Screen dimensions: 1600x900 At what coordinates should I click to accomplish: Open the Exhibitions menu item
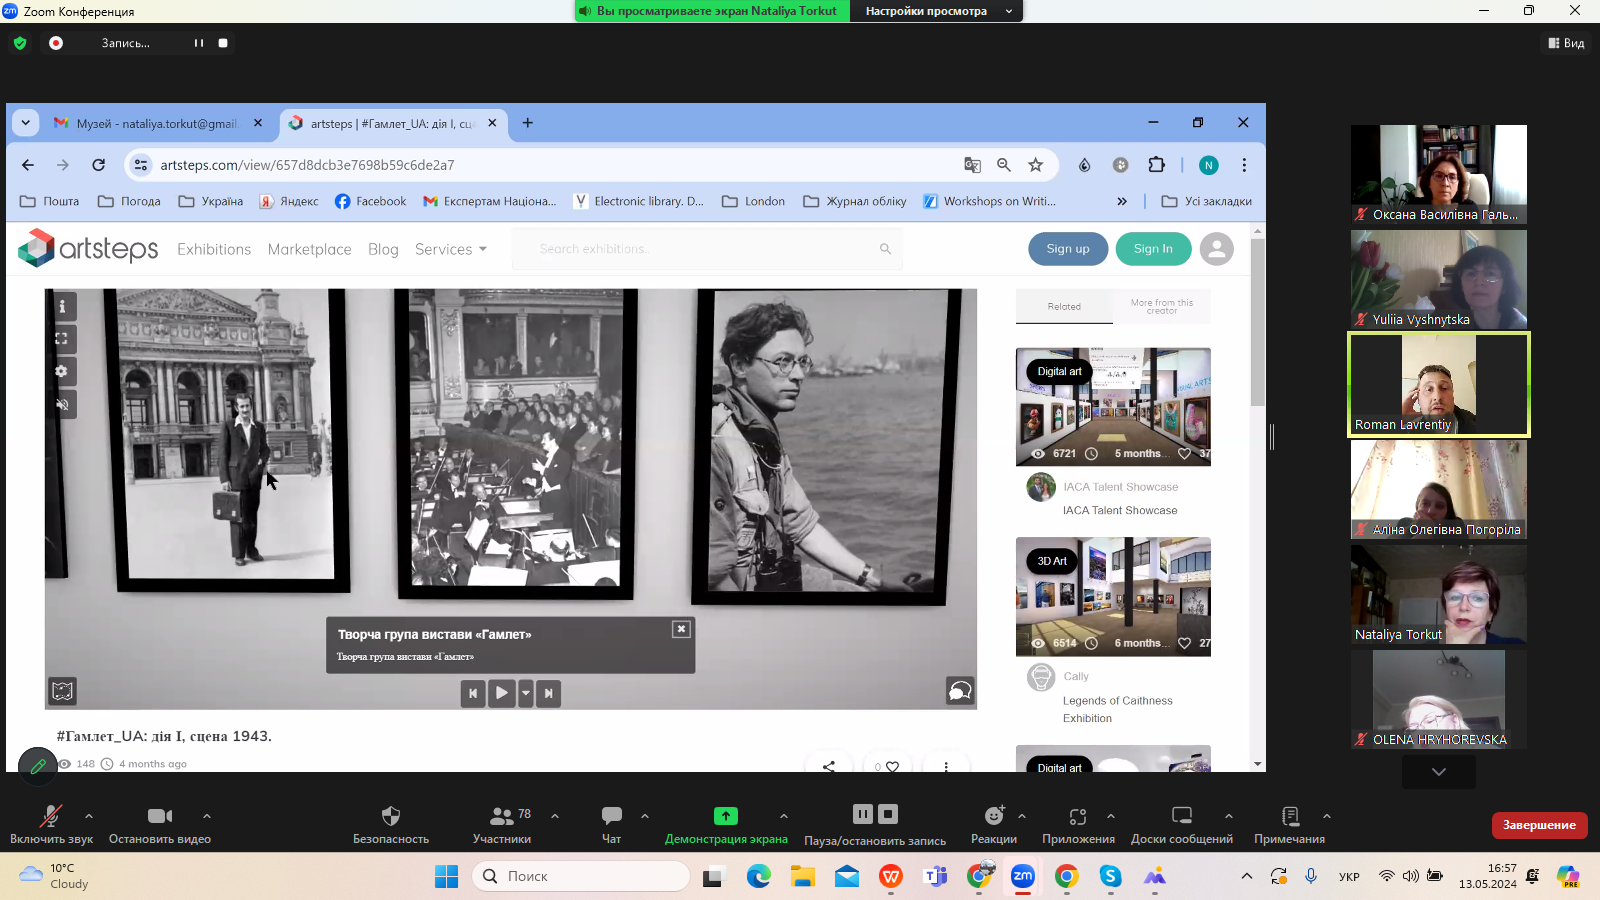tap(214, 249)
